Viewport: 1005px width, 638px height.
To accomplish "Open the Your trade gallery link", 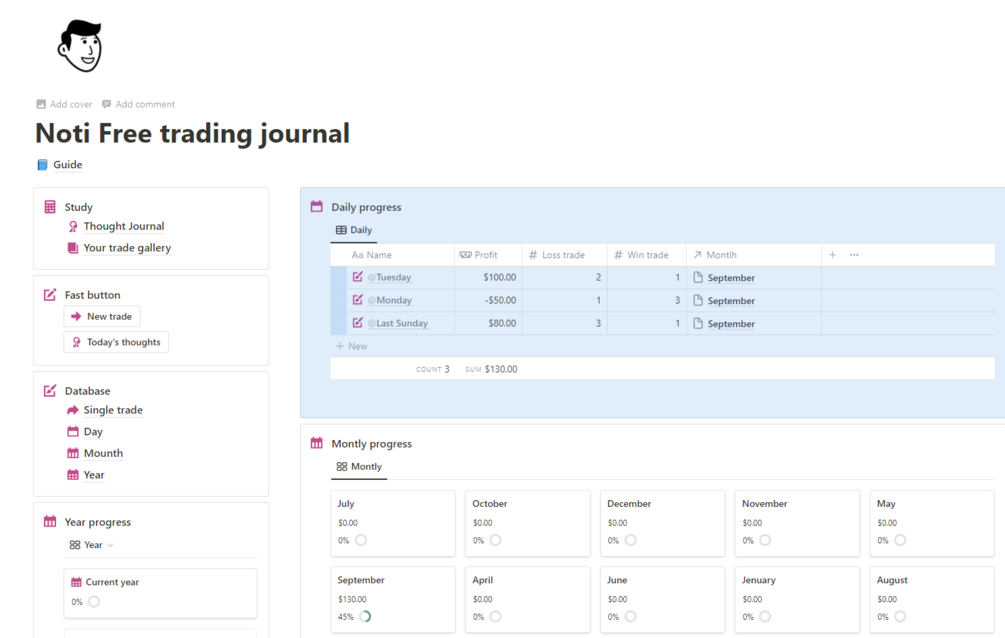I will coord(128,248).
